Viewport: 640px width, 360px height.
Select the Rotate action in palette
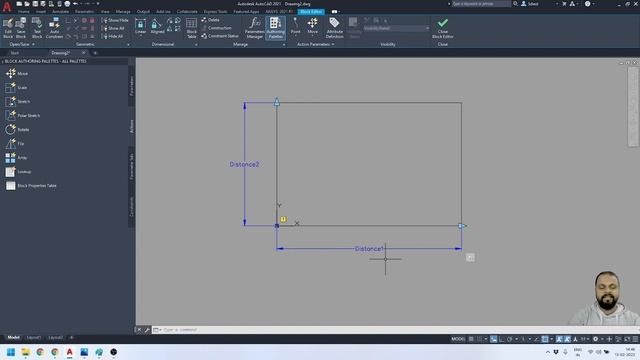coord(17,129)
